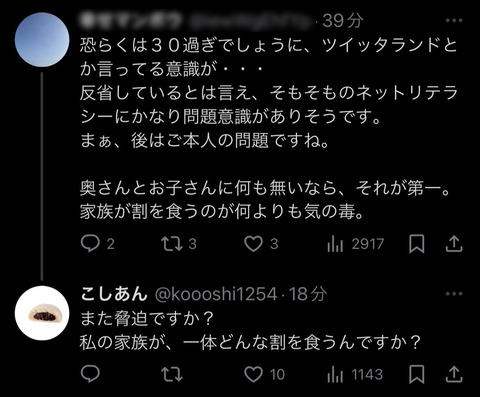
Task: Reply to こしあん's tweet
Action: point(90,374)
